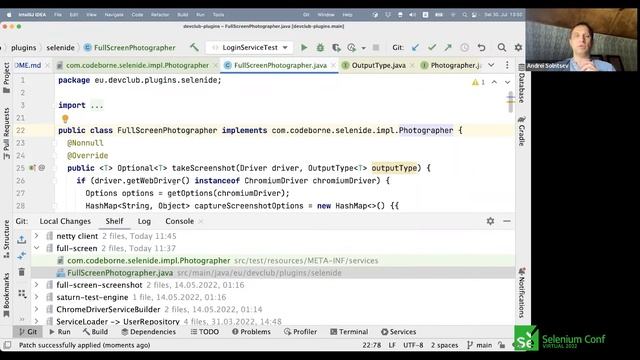Run LoginServiceTest with green play icon
This screenshot has height=360, width=640.
coord(304,47)
